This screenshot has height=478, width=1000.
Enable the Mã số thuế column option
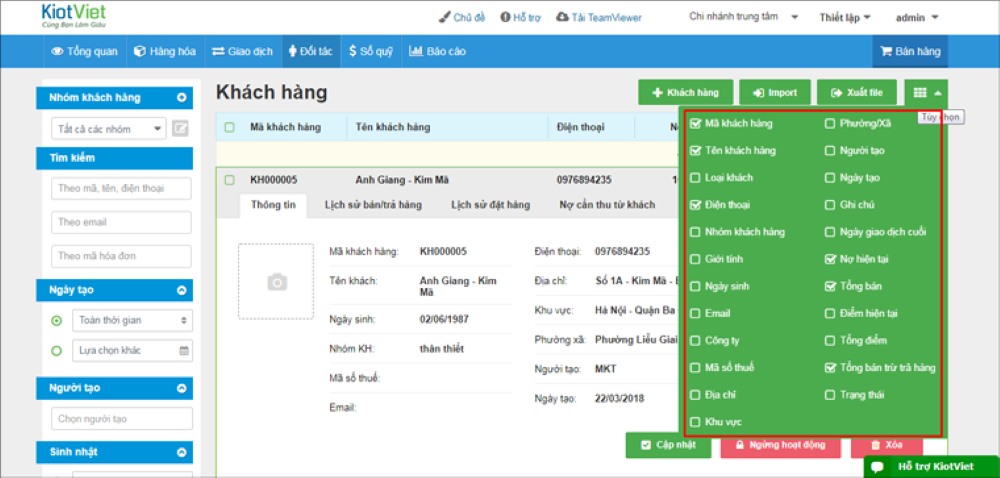tap(695, 368)
